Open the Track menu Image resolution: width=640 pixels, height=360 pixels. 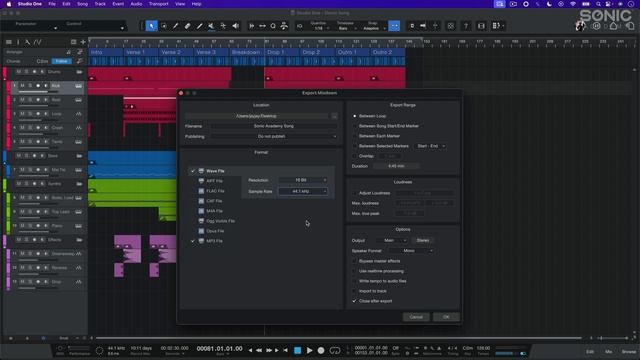100,4
